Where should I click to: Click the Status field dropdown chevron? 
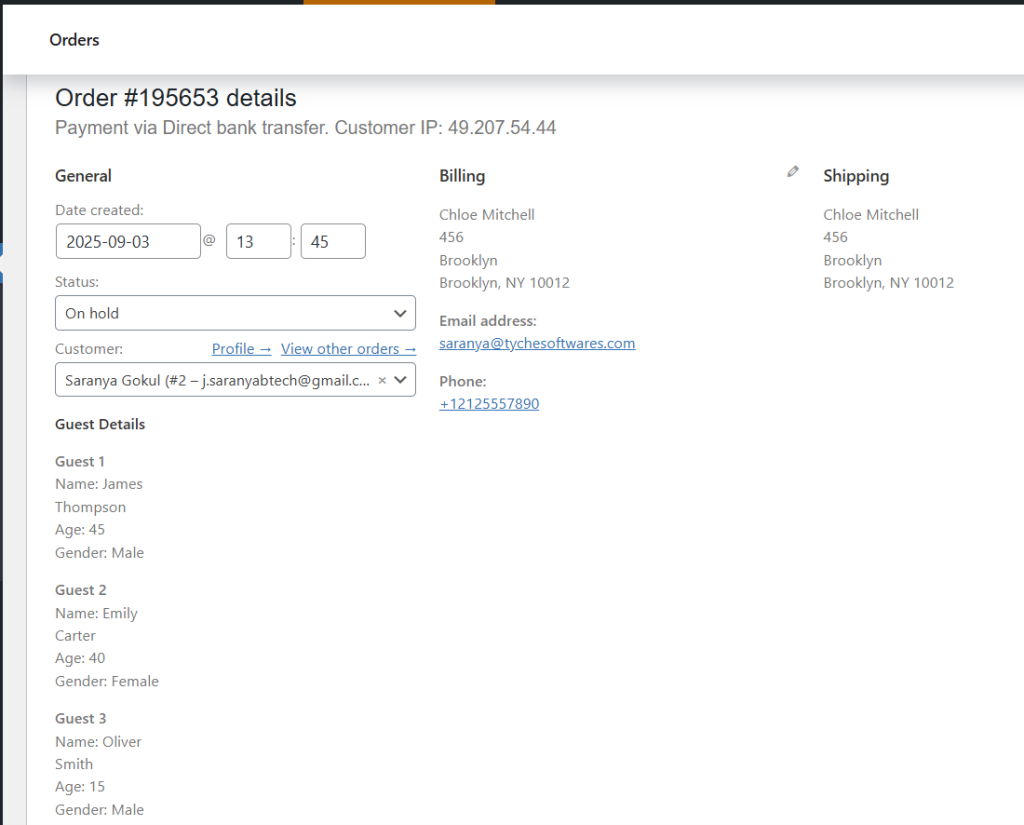(x=398, y=313)
